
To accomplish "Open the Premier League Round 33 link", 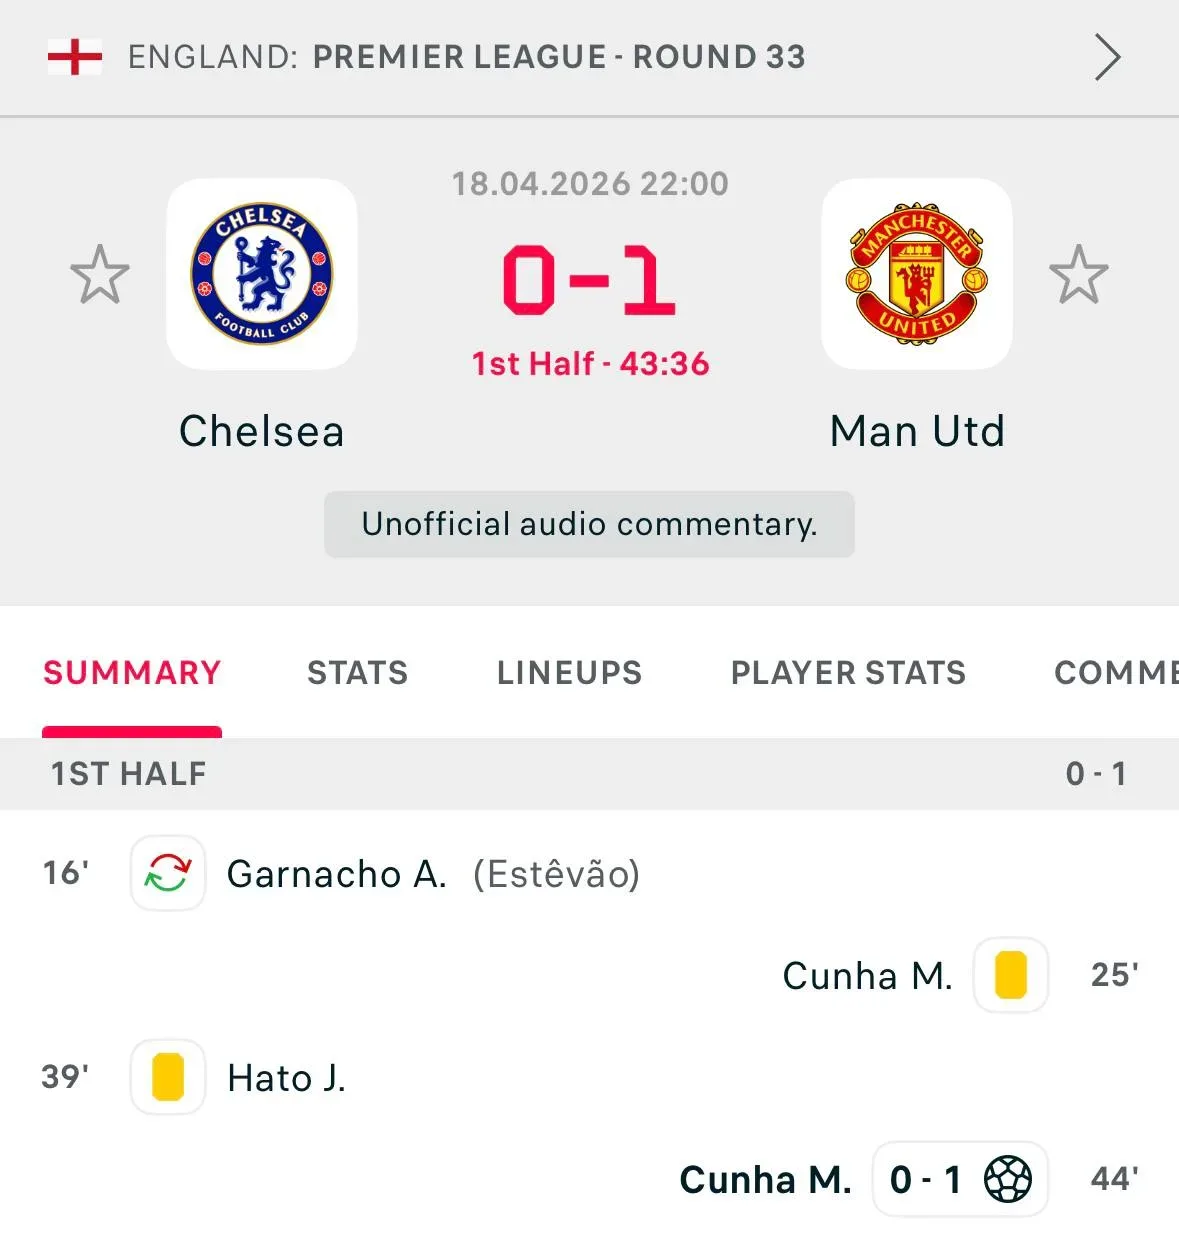I will pos(558,57).
